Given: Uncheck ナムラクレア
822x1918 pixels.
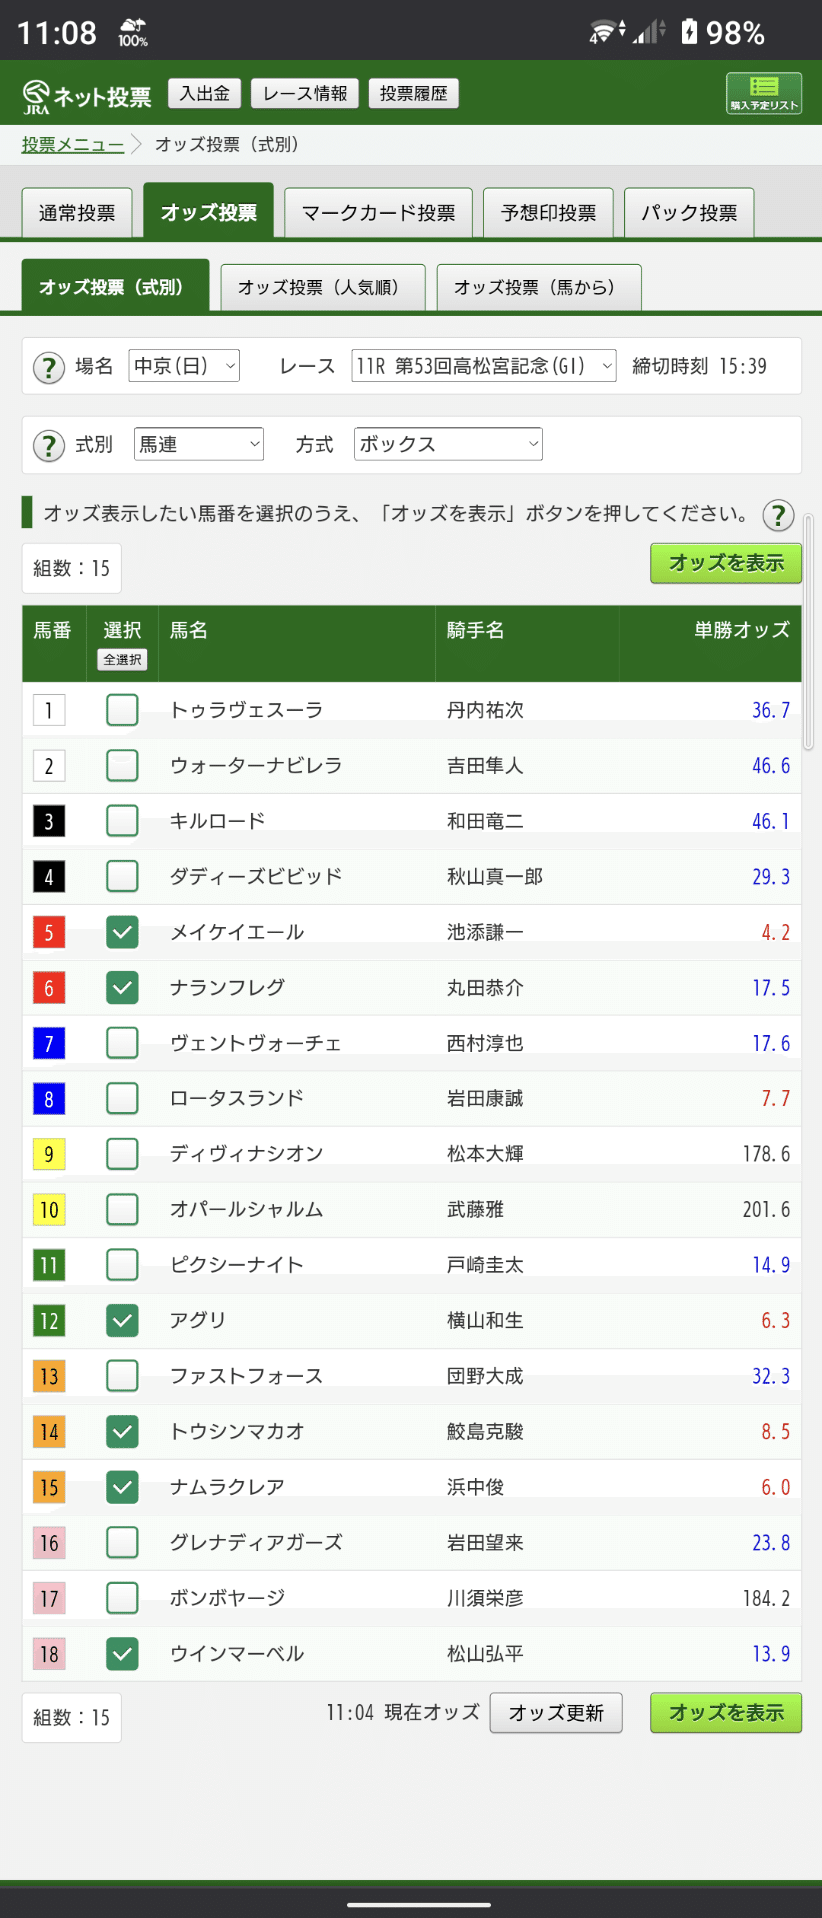Looking at the screenshot, I should (x=121, y=1487).
